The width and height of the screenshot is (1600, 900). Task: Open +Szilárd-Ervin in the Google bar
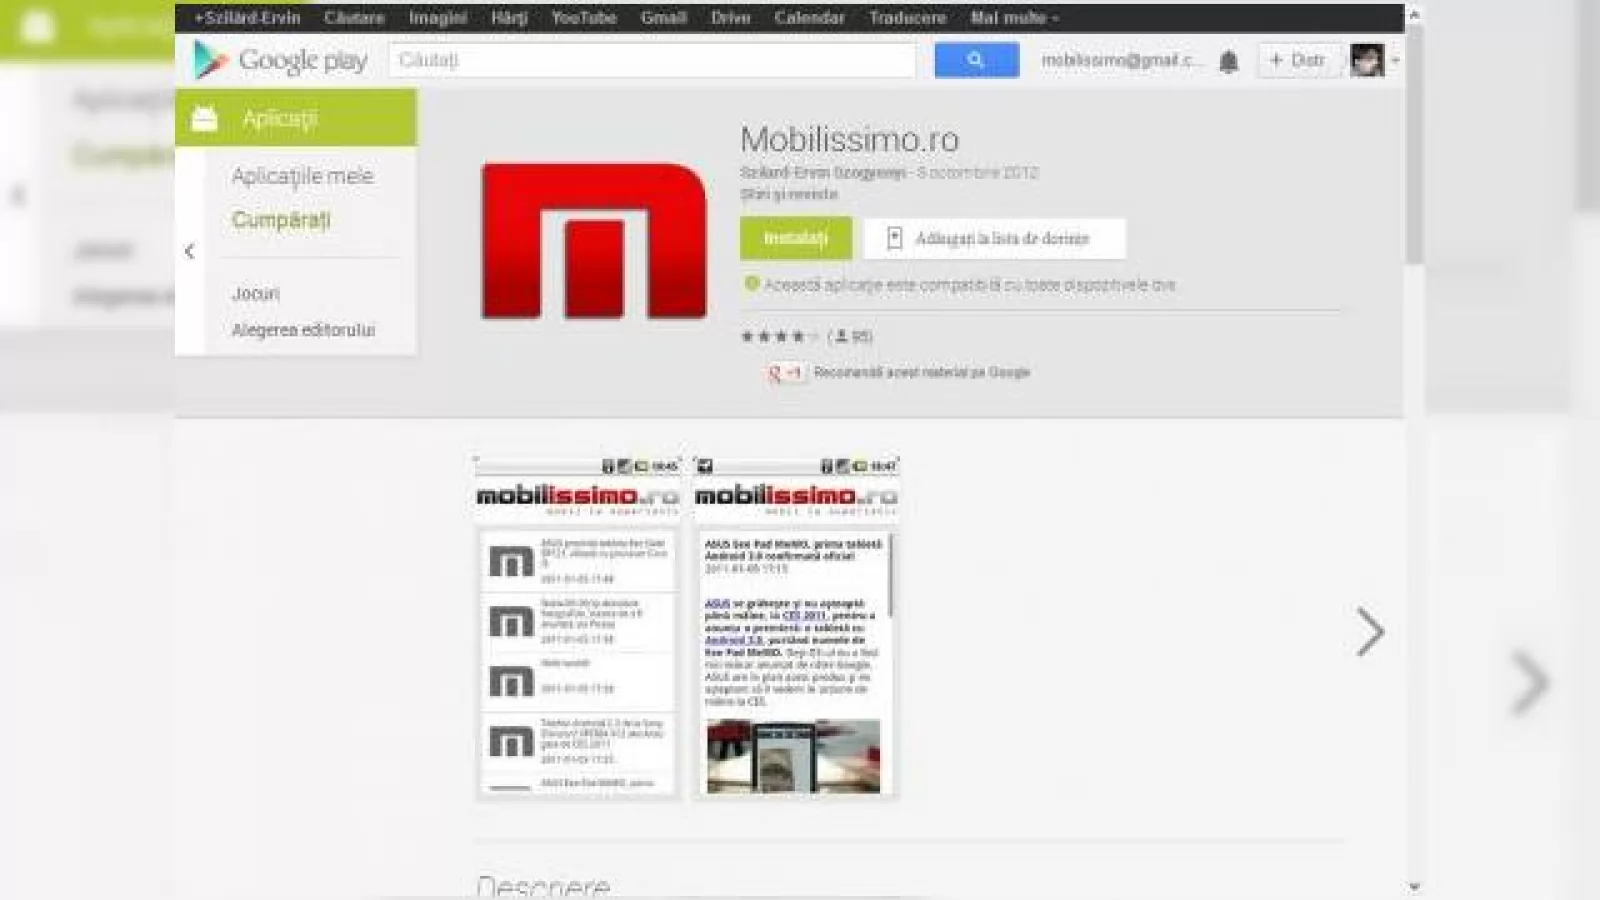pyautogui.click(x=247, y=17)
